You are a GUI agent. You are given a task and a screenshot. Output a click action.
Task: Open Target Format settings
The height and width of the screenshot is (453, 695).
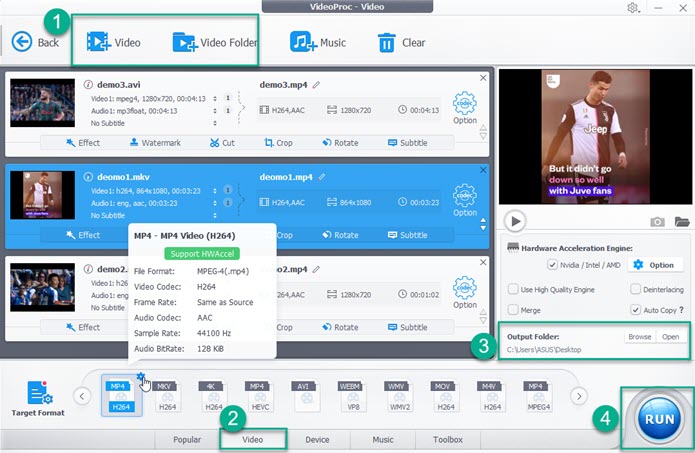coord(38,398)
